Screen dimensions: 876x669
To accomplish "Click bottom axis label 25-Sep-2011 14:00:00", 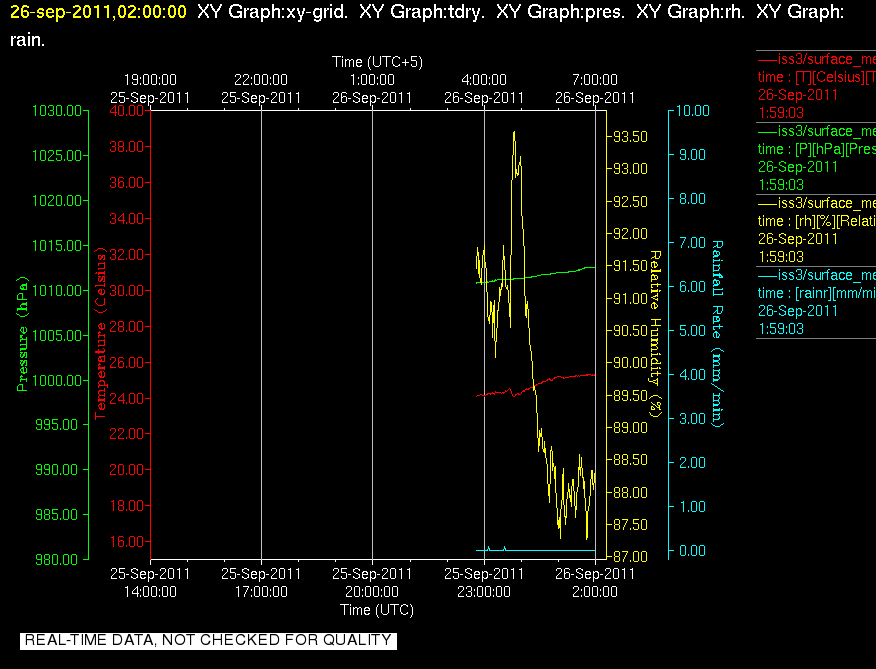I will tap(150, 582).
